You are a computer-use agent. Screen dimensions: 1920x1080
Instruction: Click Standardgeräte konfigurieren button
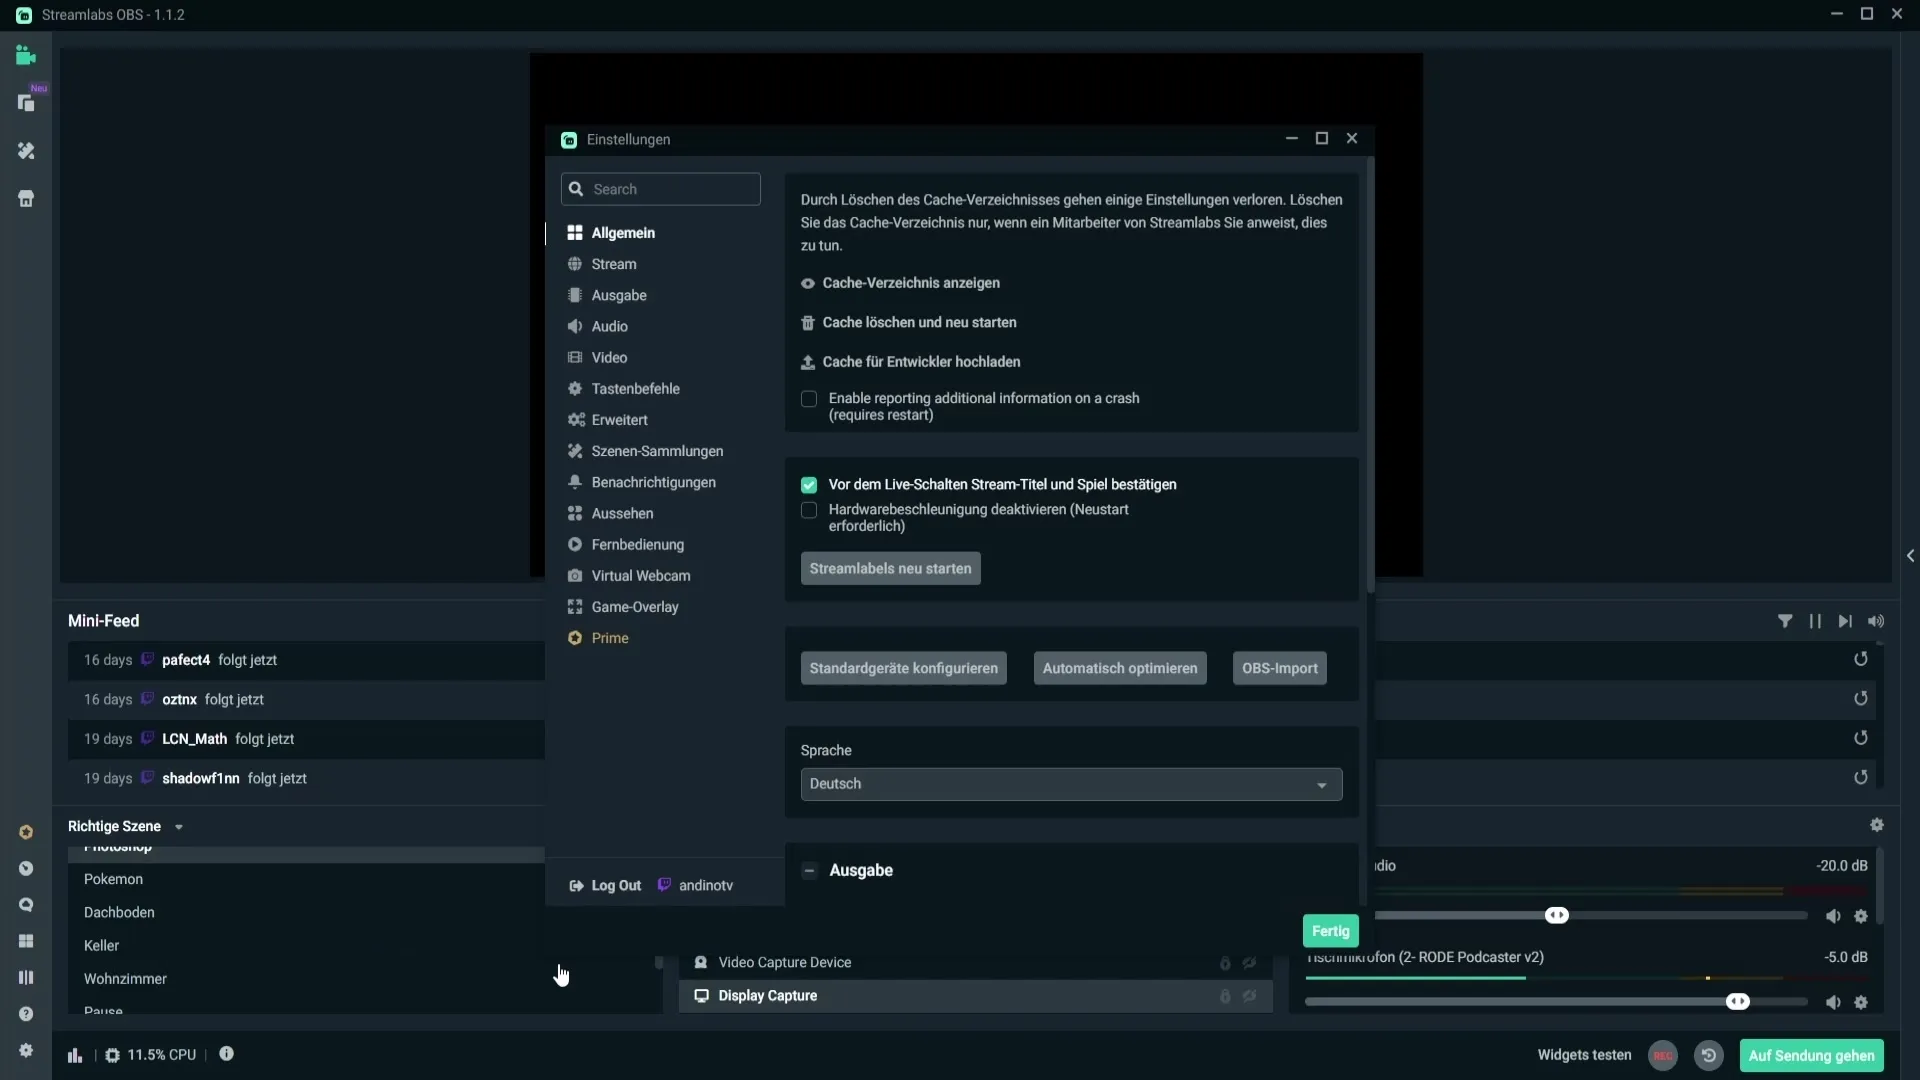click(903, 668)
